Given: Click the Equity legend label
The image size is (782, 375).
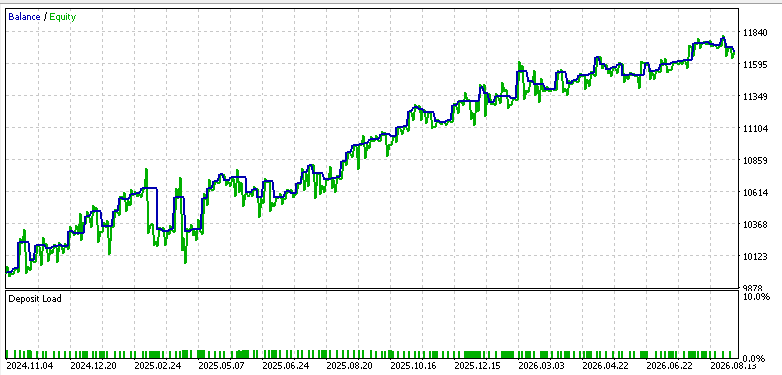Looking at the screenshot, I should tap(62, 17).
